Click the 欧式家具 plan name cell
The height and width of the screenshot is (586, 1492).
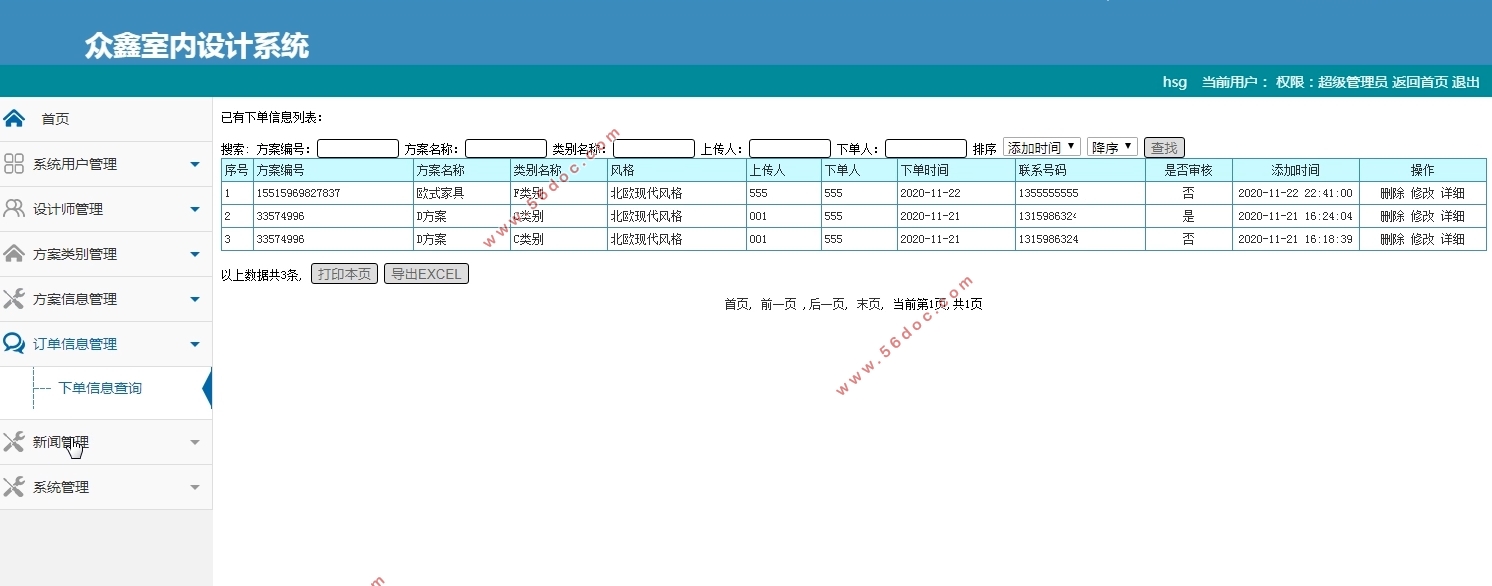(x=461, y=193)
